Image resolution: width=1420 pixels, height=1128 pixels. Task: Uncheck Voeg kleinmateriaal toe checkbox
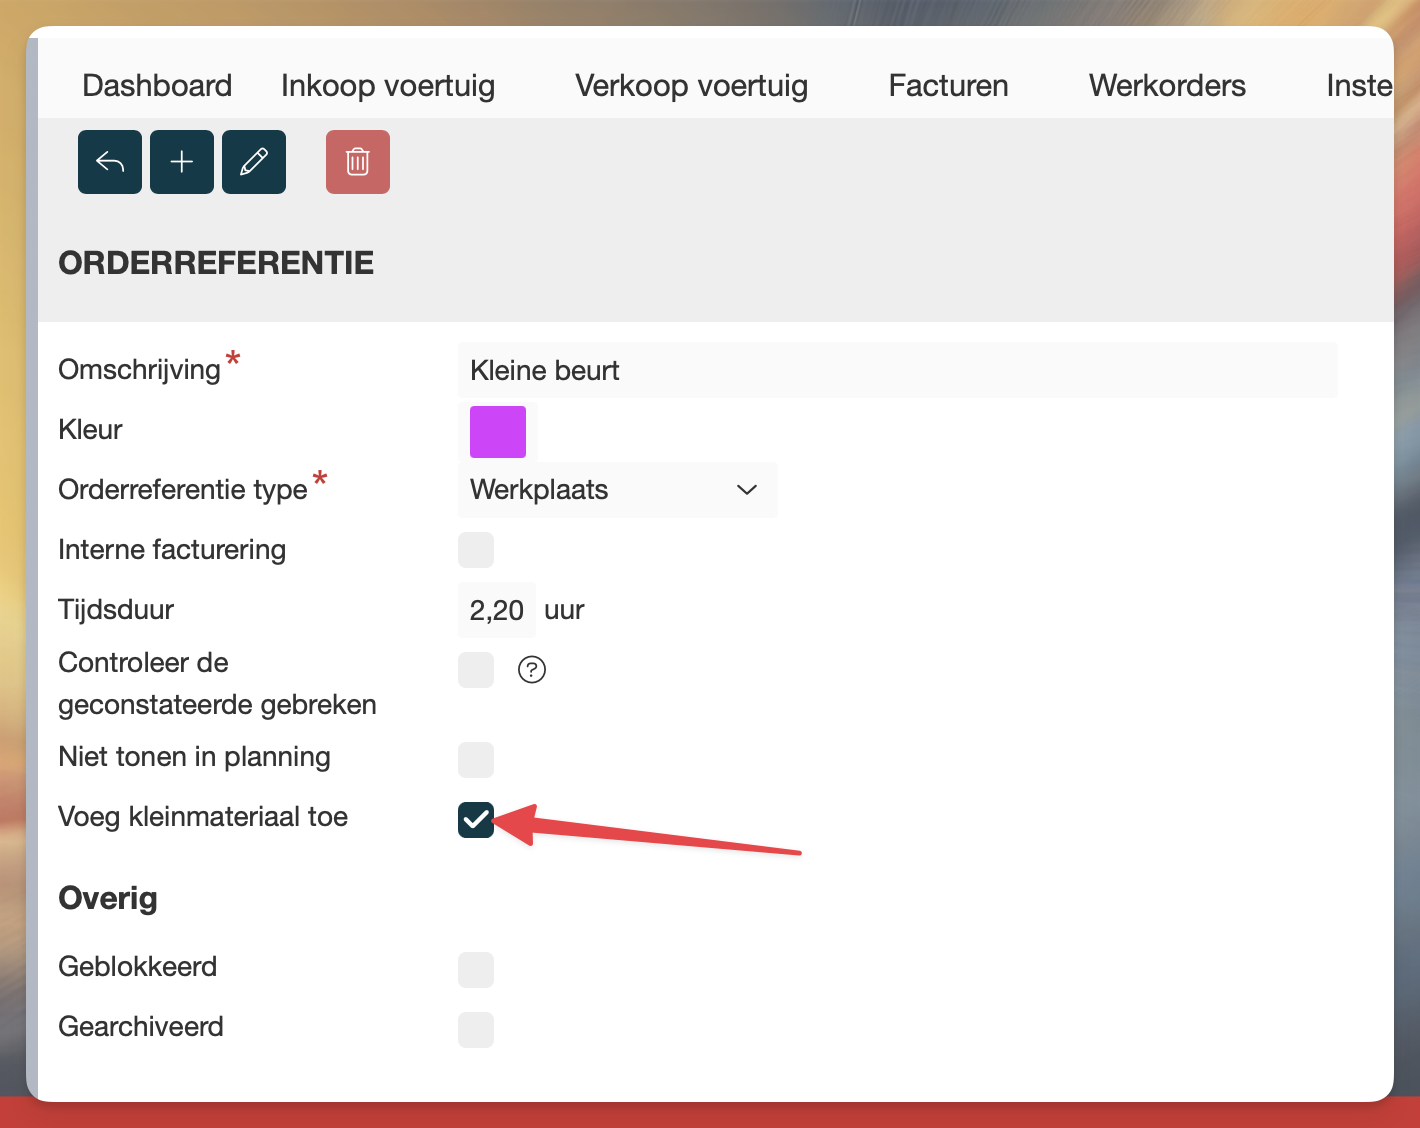[x=476, y=820]
